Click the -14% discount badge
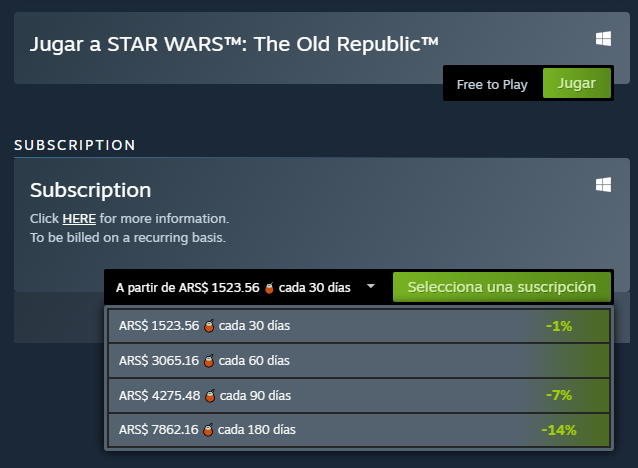The width and height of the screenshot is (638, 468). pos(559,430)
